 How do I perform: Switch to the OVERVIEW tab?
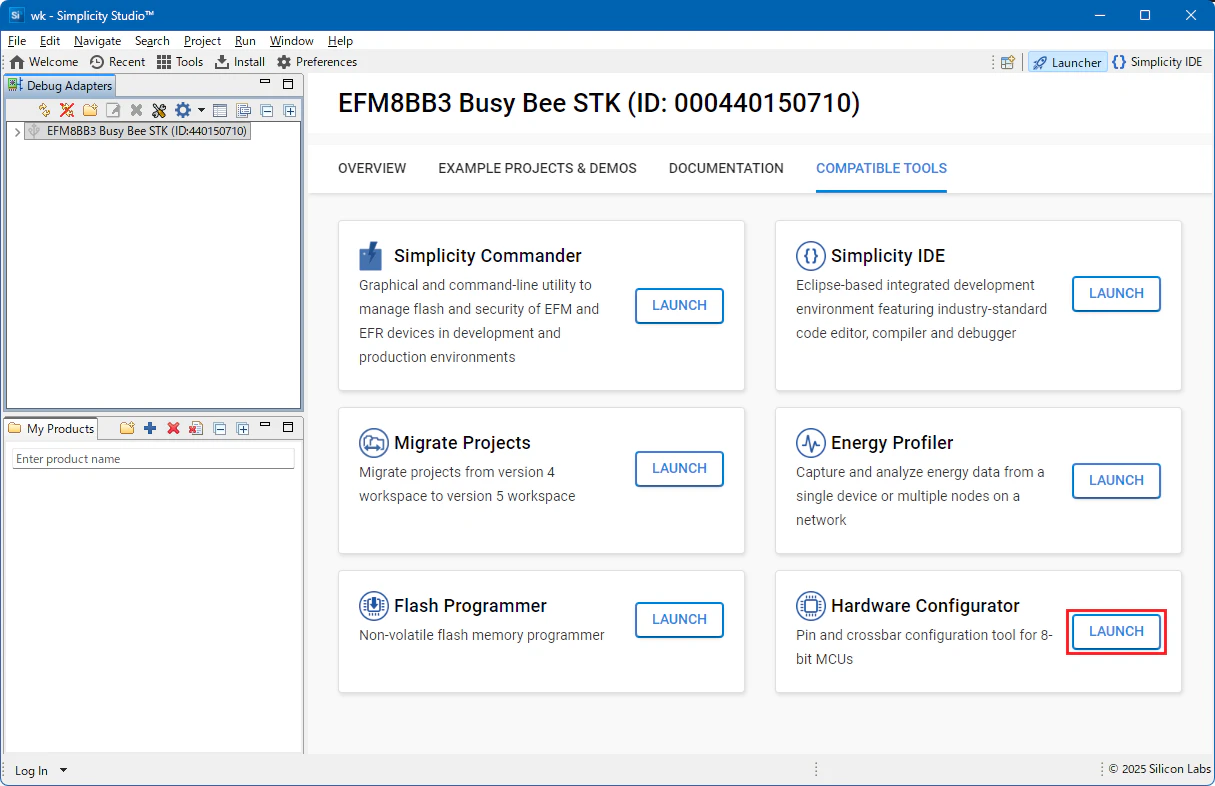(x=372, y=168)
